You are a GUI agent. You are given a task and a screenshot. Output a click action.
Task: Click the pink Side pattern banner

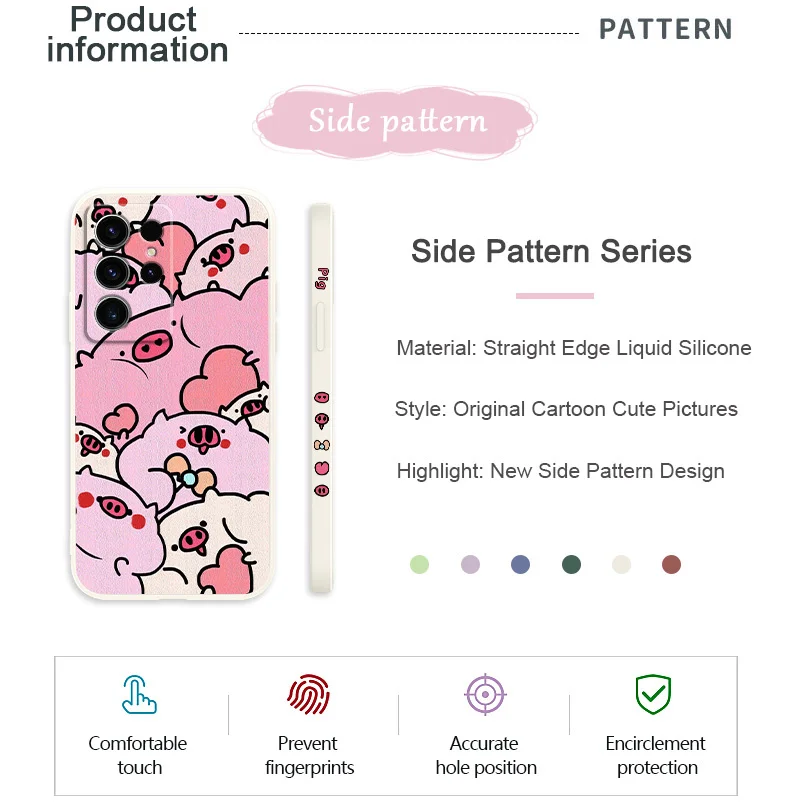396,122
